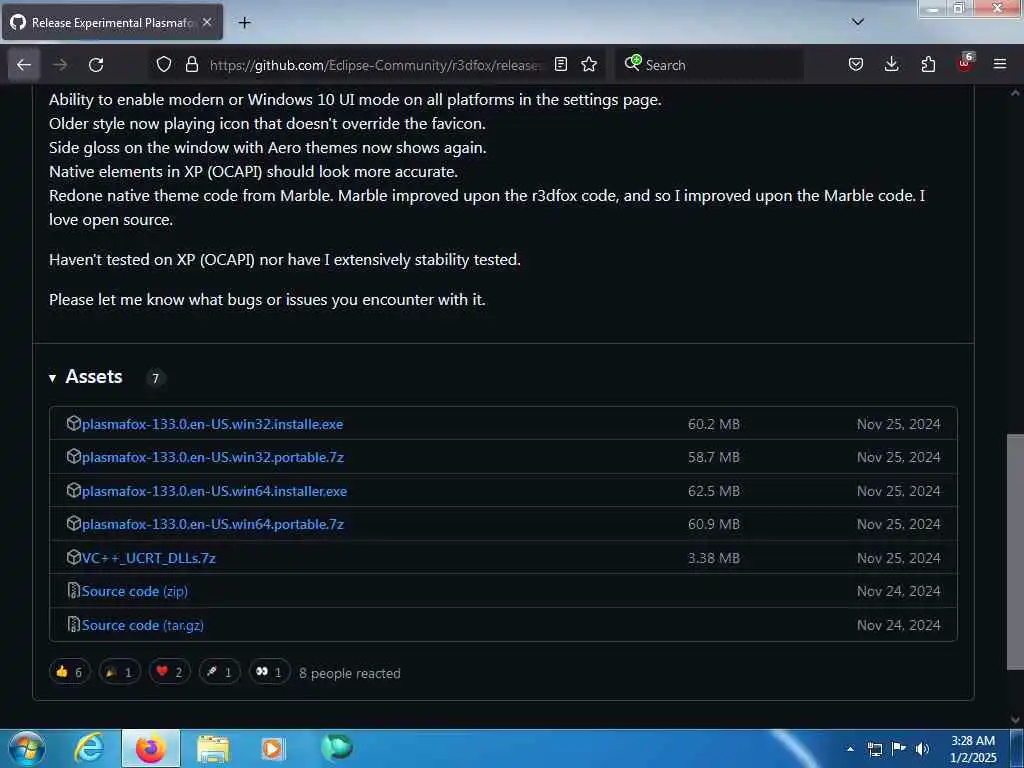This screenshot has height=768, width=1024.
Task: Click the search engine magnifier icon
Action: point(632,63)
